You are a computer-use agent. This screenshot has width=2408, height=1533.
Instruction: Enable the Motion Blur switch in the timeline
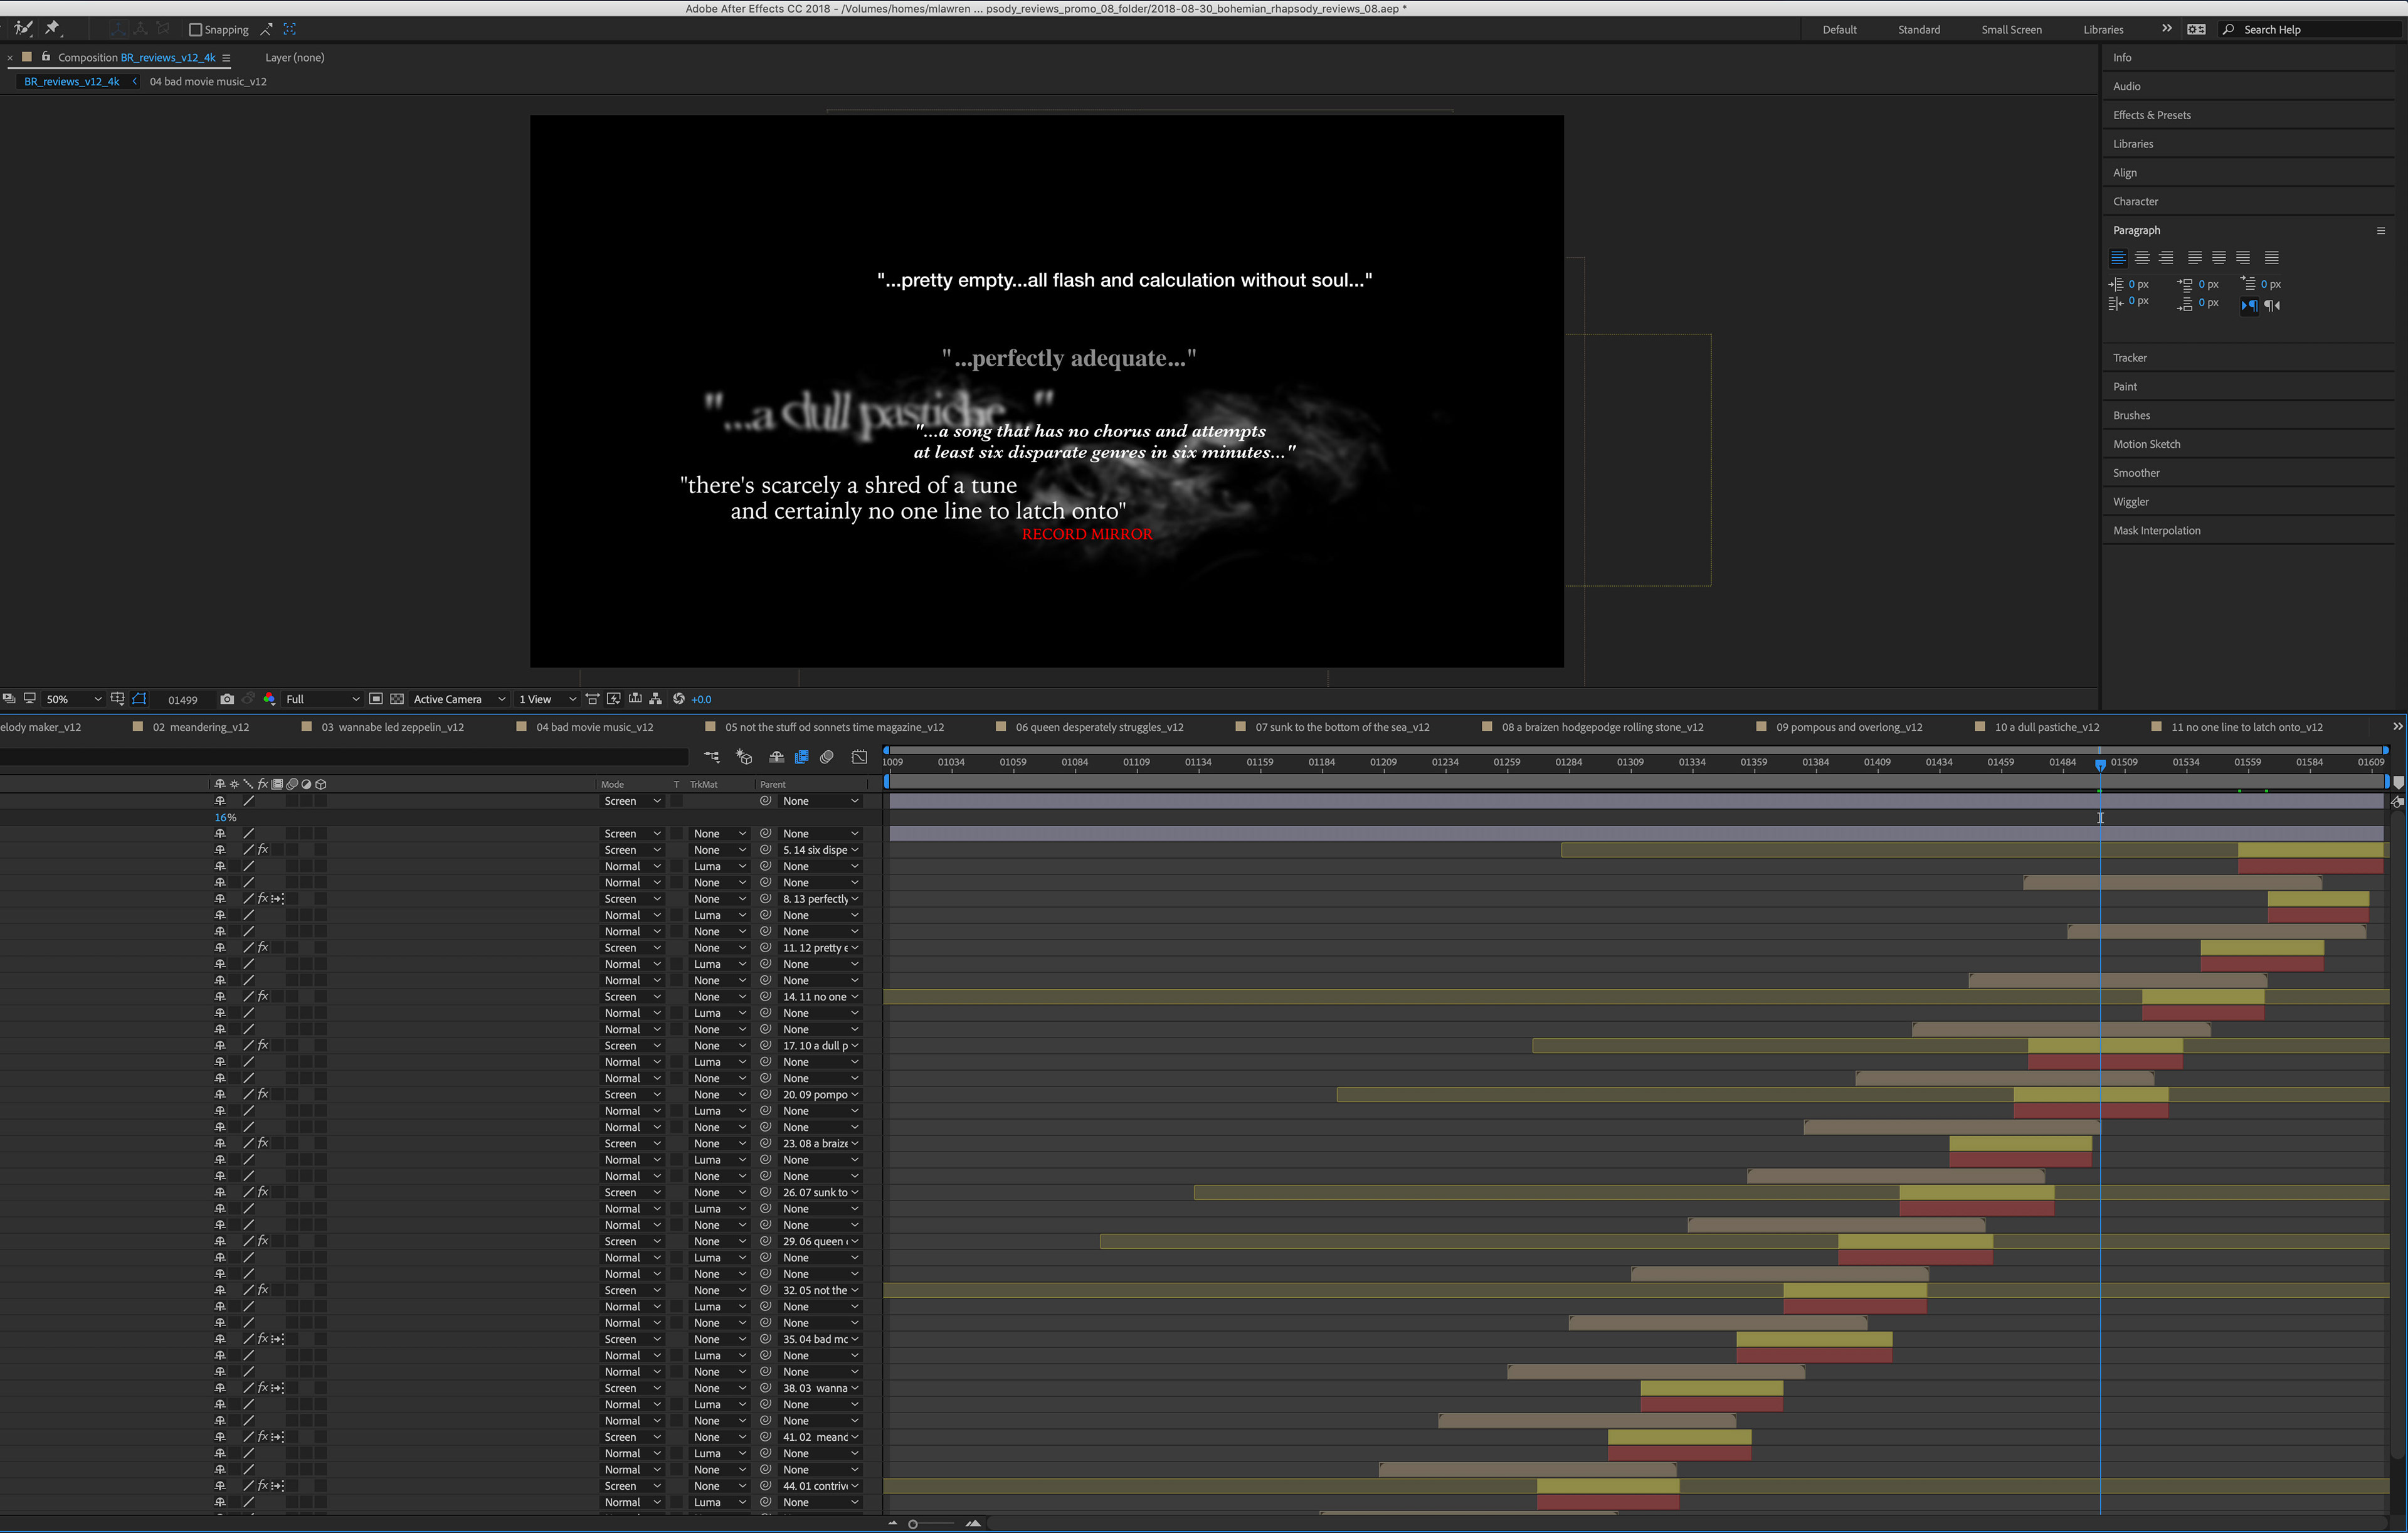827,757
